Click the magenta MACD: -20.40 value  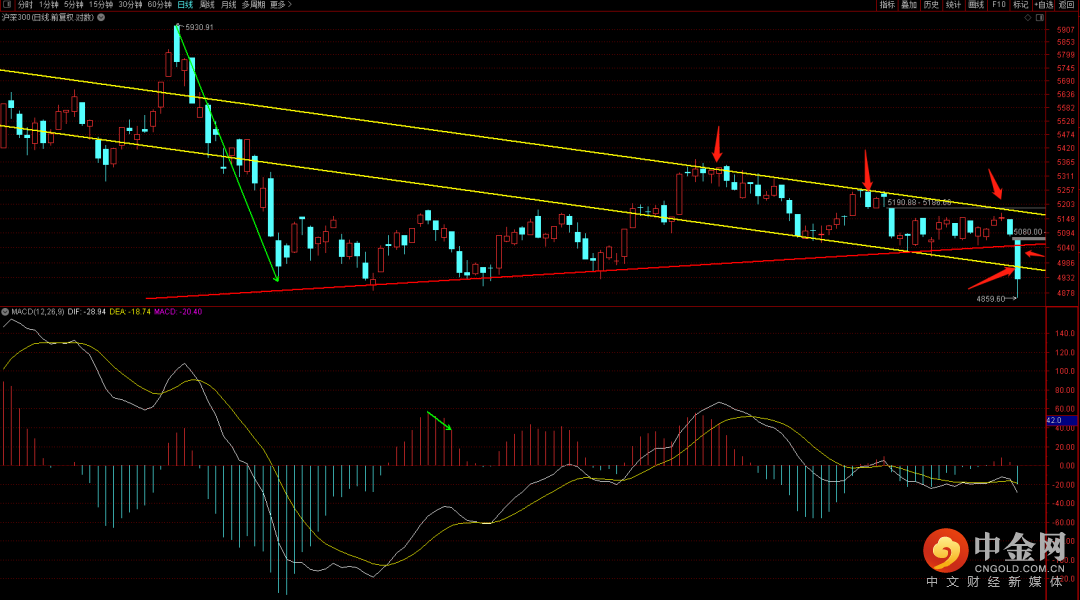(x=178, y=312)
